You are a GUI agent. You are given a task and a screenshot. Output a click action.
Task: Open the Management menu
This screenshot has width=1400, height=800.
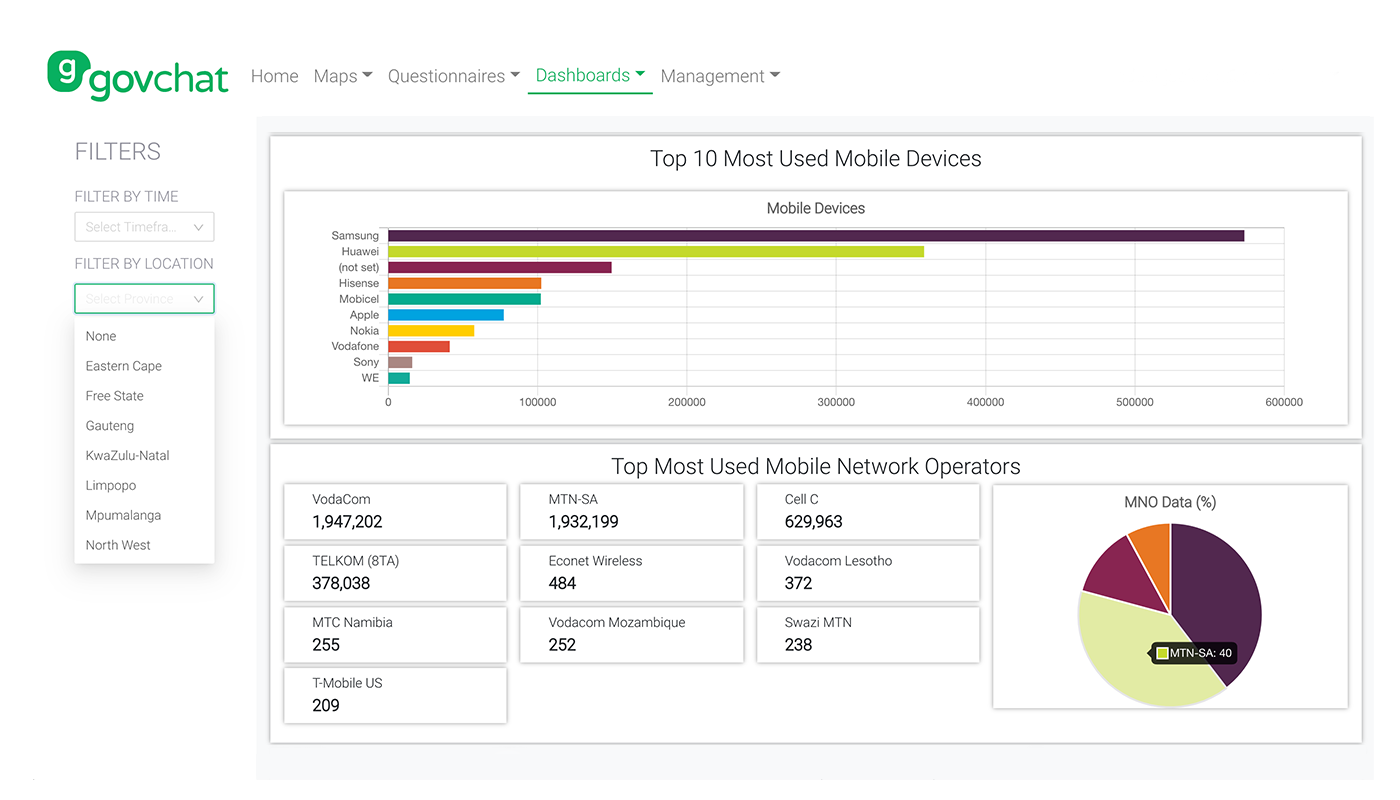(x=720, y=76)
